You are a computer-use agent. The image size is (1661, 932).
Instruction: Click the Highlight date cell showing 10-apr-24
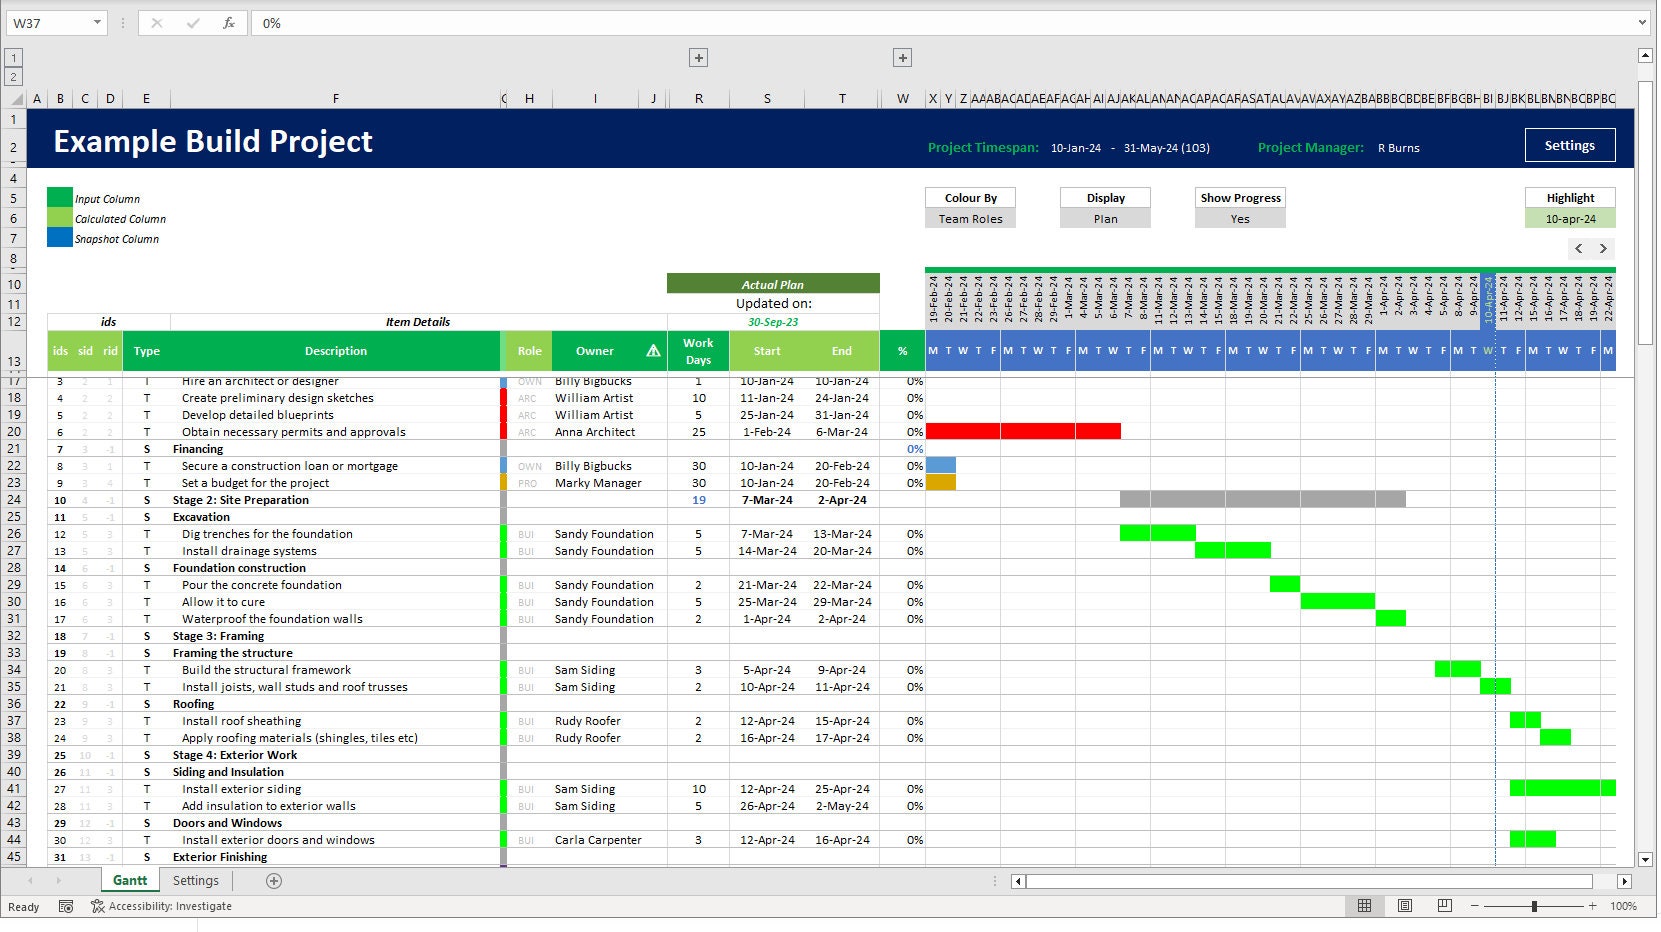tap(1570, 217)
